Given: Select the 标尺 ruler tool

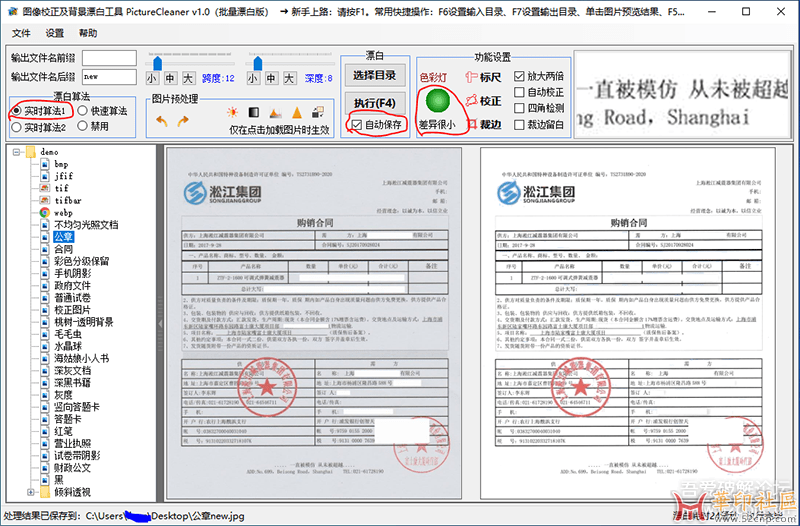Looking at the screenshot, I should [483, 77].
